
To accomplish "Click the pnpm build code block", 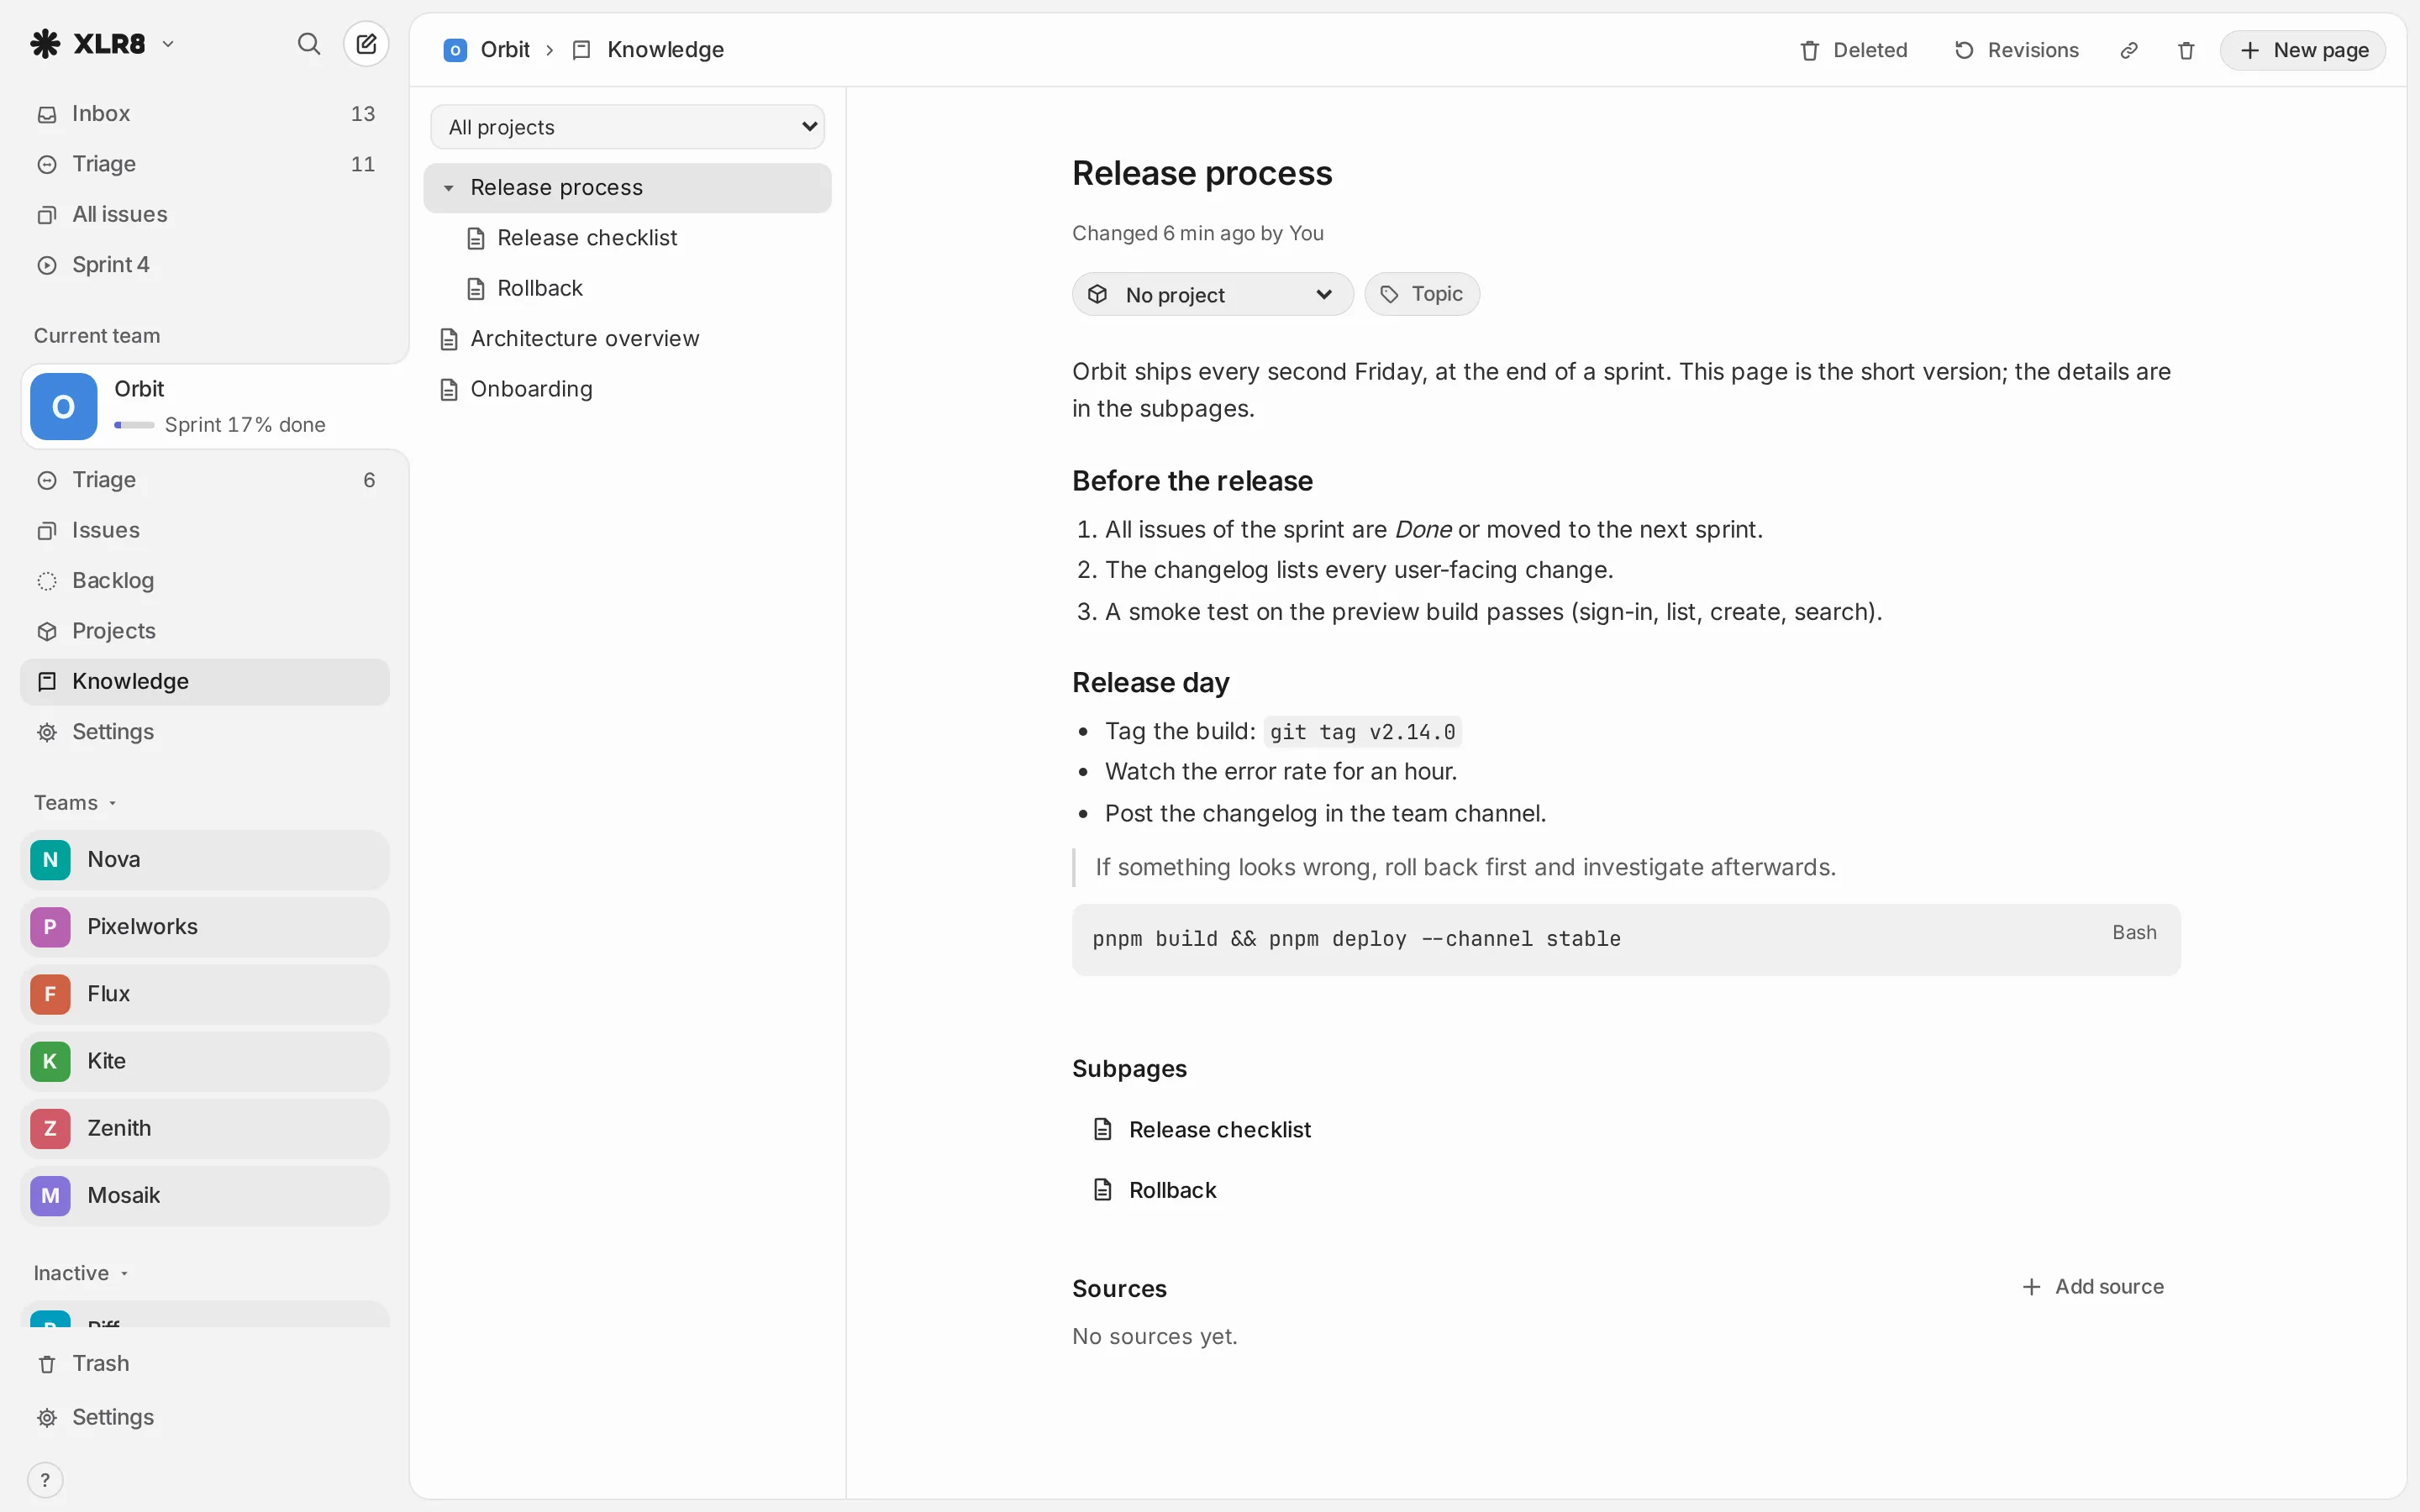I will point(1626,940).
